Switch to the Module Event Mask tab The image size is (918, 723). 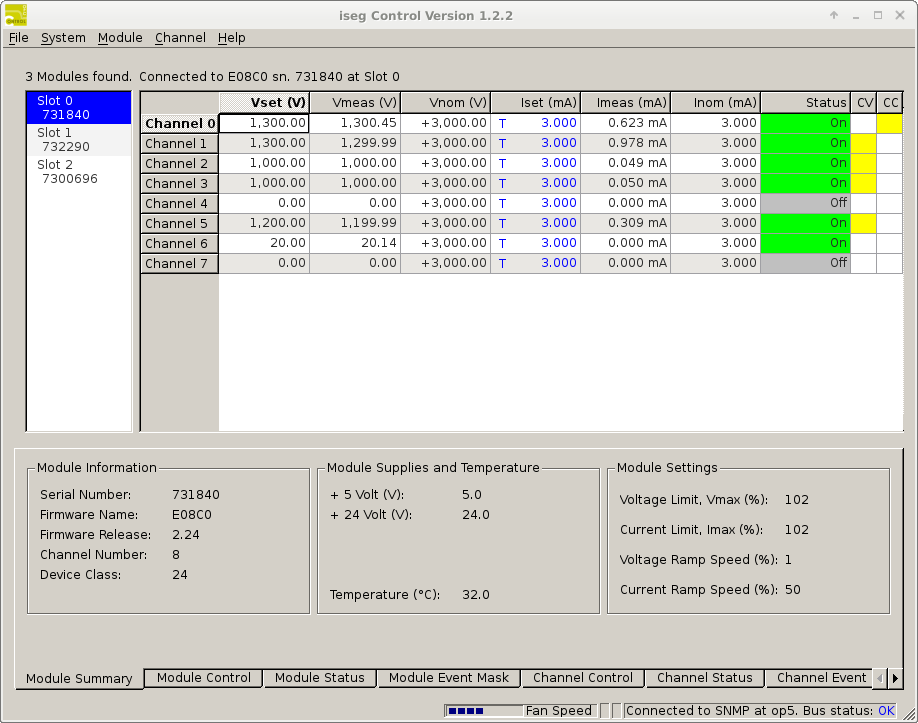tap(448, 678)
